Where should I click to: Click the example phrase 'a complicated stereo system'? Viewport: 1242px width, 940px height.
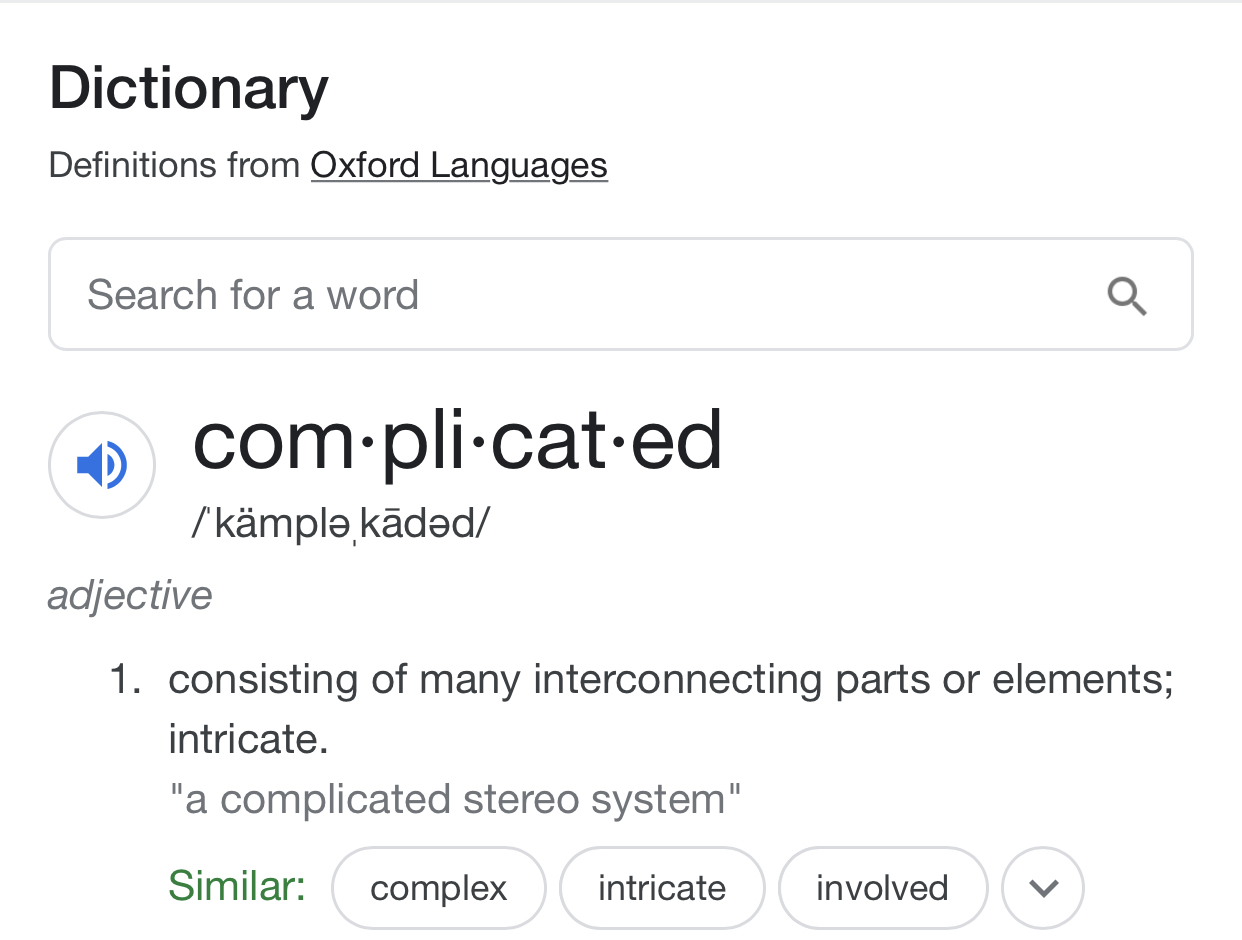(x=455, y=800)
